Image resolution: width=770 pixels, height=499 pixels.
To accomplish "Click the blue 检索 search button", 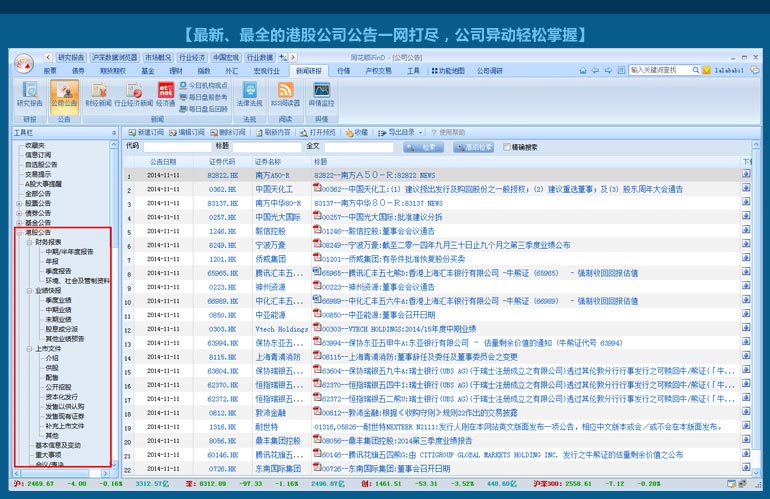I will (x=423, y=147).
